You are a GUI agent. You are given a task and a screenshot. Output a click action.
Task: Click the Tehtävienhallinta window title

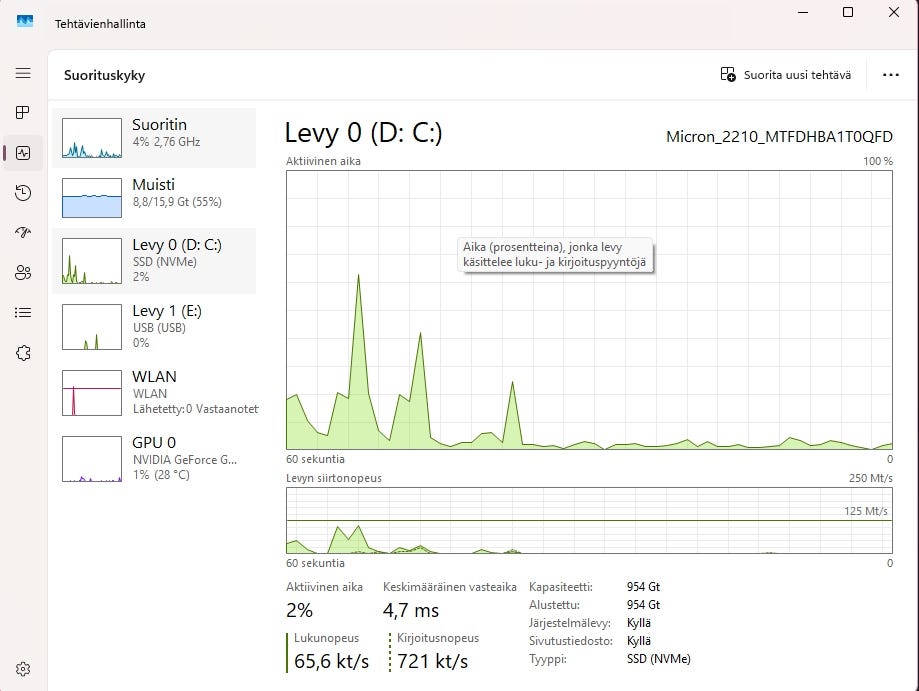coord(100,24)
